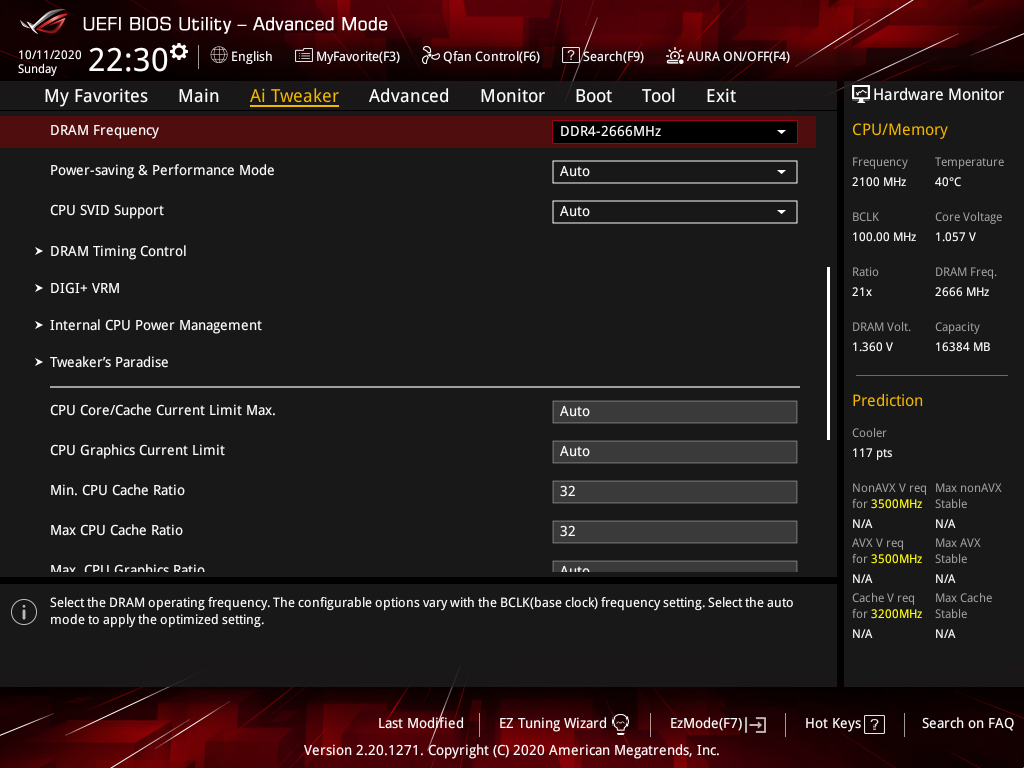Click the 117 pts cooler value
The height and width of the screenshot is (768, 1024).
(872, 453)
